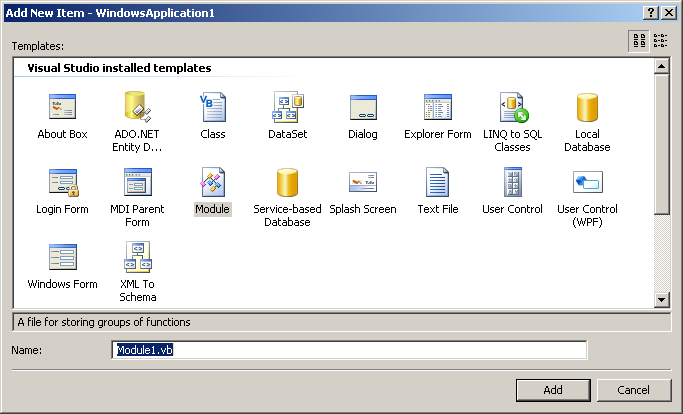This screenshot has width=683, height=414.
Task: Click the Name field containing Module1.vb
Action: point(348,350)
